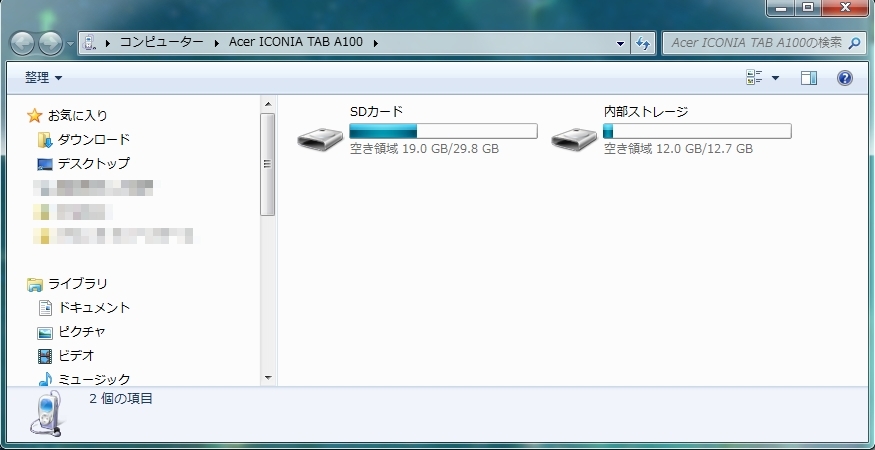Image resolution: width=875 pixels, height=450 pixels.
Task: Select お気に入り in the navigation pane
Action: coord(77,116)
